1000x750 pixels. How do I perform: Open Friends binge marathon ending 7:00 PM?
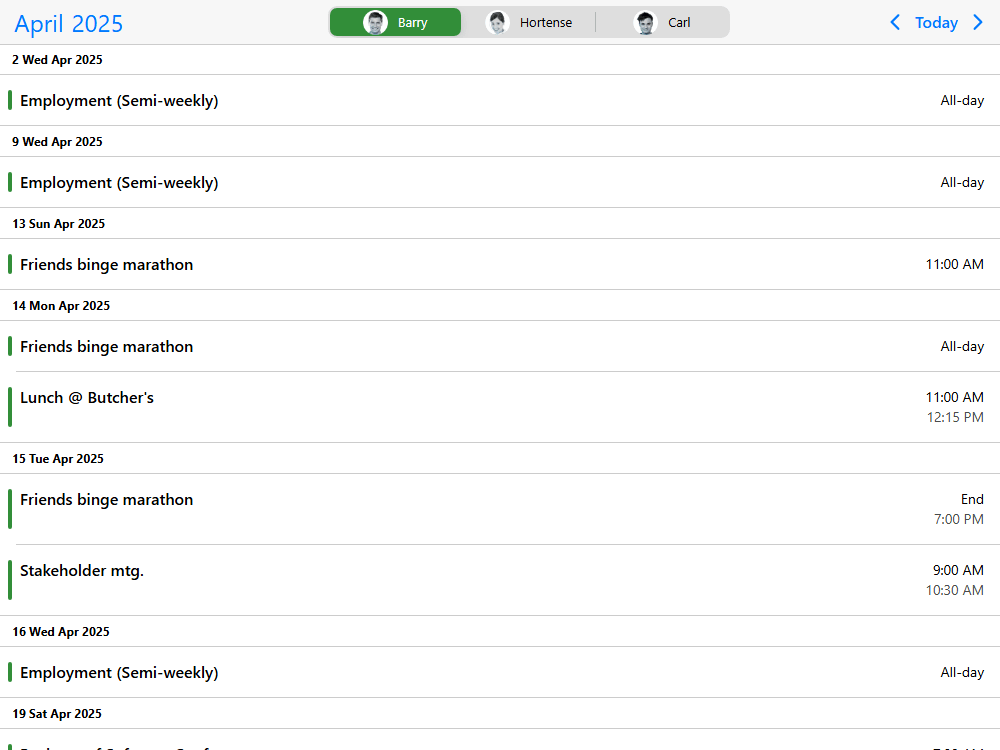point(500,509)
